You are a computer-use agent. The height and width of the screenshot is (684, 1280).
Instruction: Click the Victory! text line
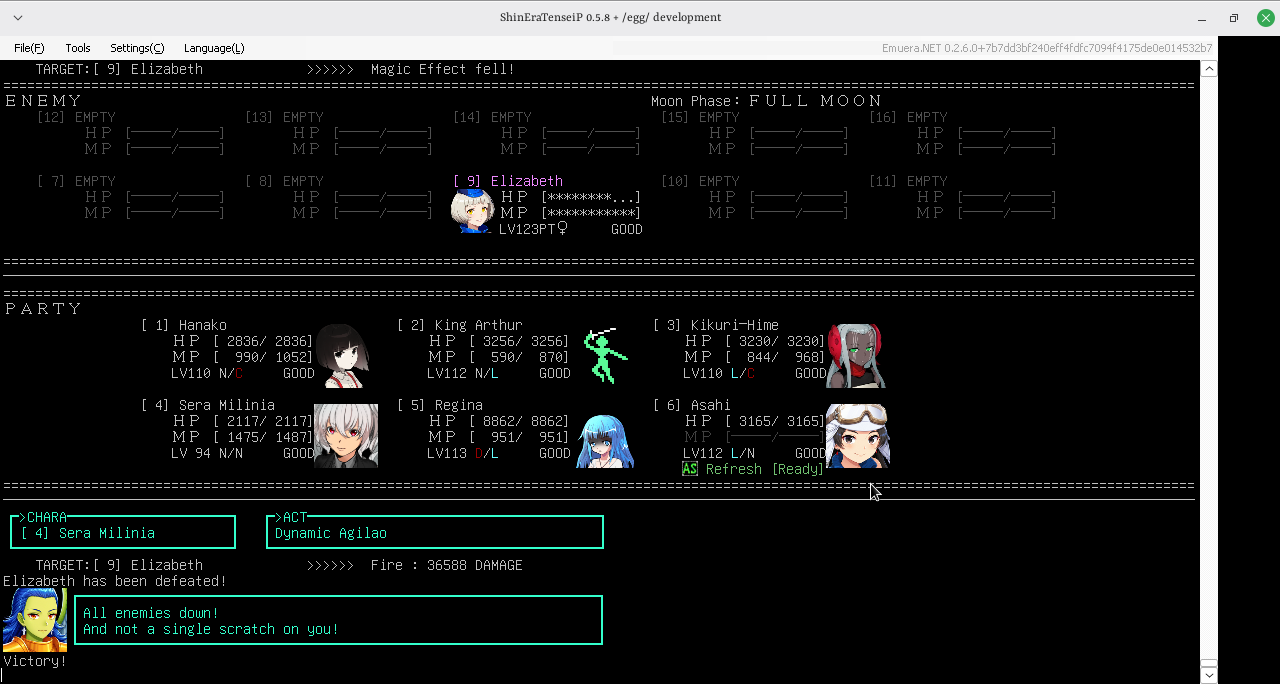pyautogui.click(x=35, y=661)
